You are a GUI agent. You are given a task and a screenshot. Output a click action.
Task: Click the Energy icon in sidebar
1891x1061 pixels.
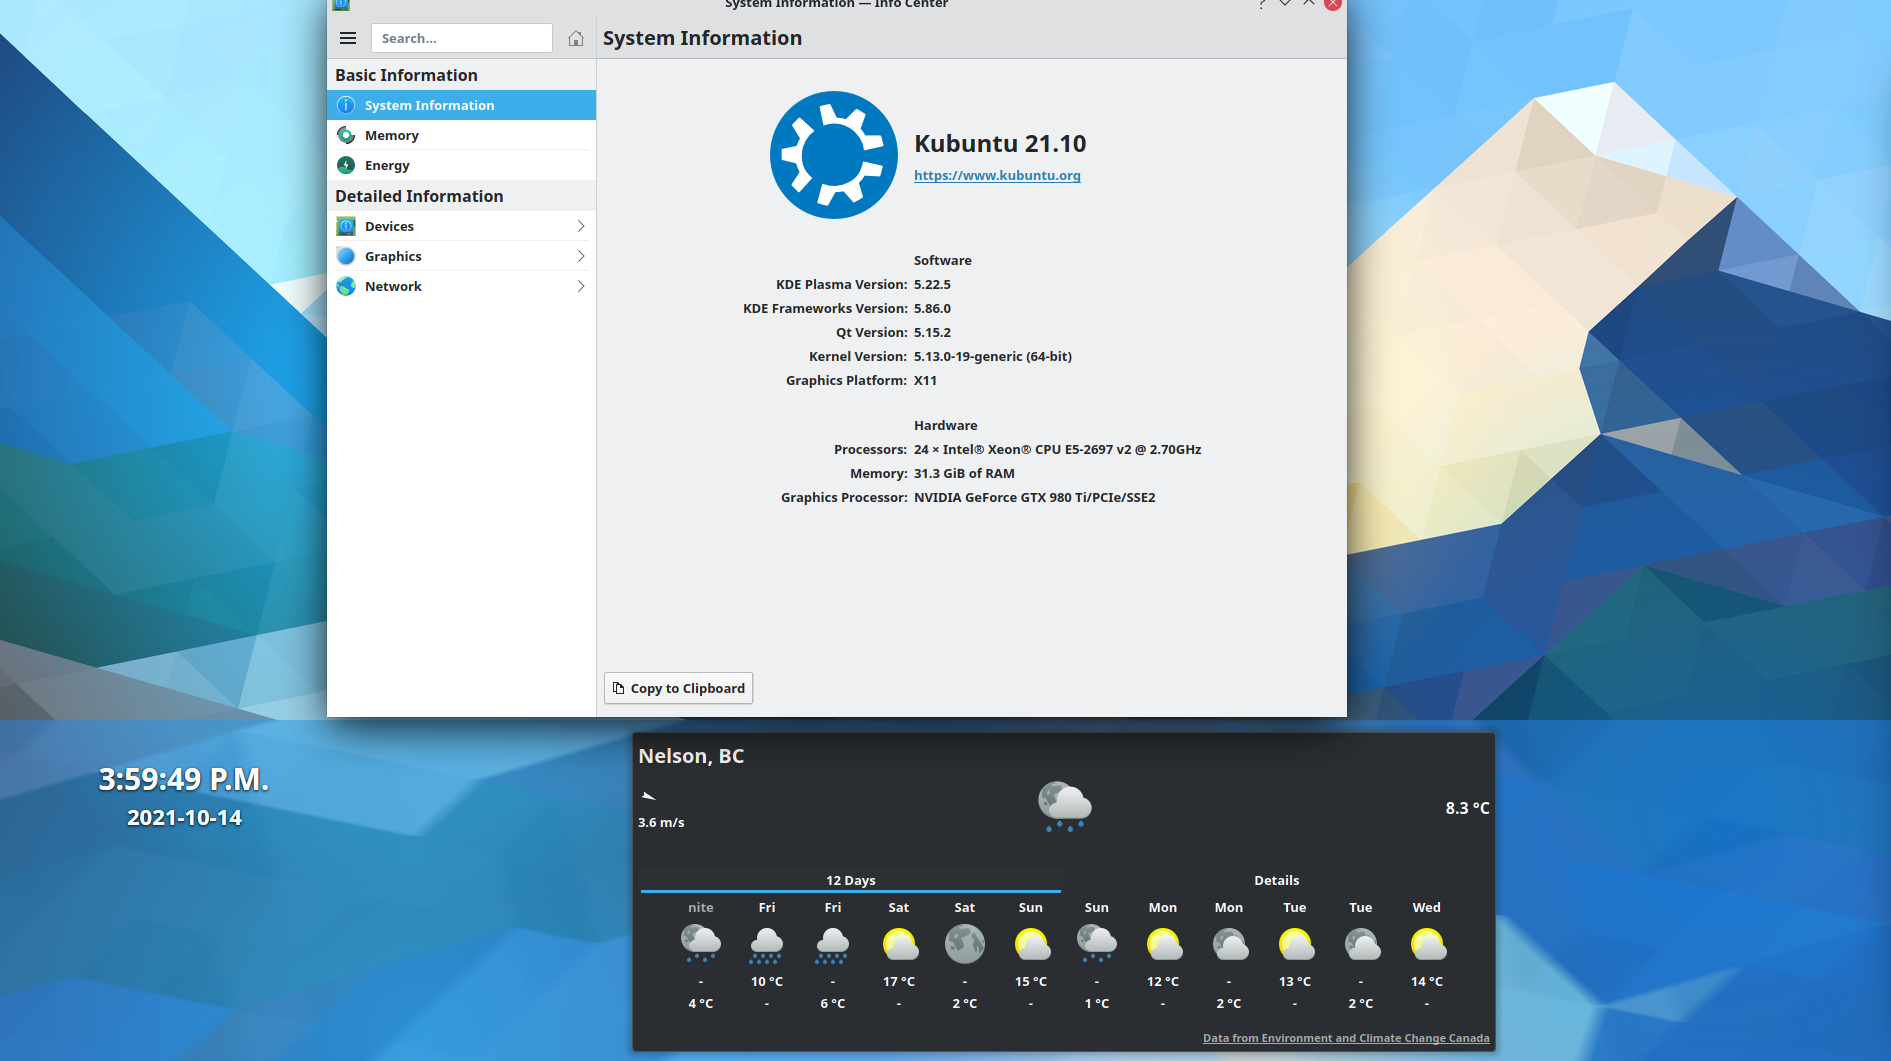(x=346, y=165)
